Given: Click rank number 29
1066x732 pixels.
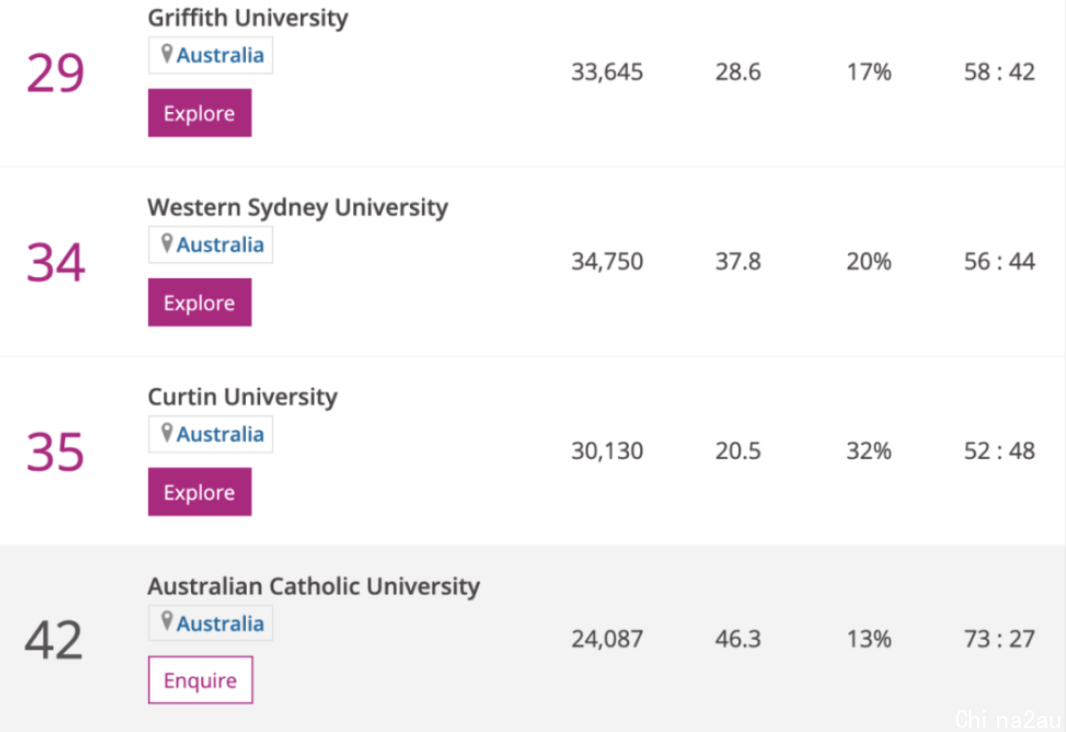Looking at the screenshot, I should click(x=55, y=73).
